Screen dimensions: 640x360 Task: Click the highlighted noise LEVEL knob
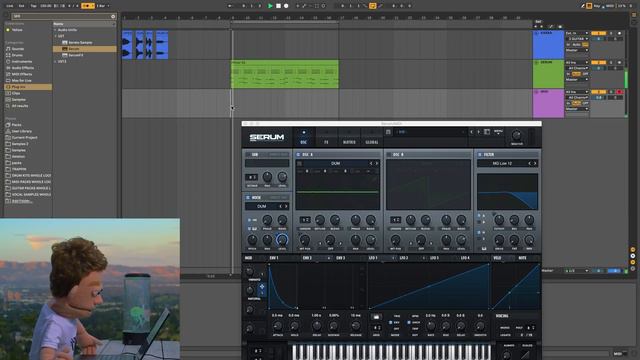click(282, 240)
